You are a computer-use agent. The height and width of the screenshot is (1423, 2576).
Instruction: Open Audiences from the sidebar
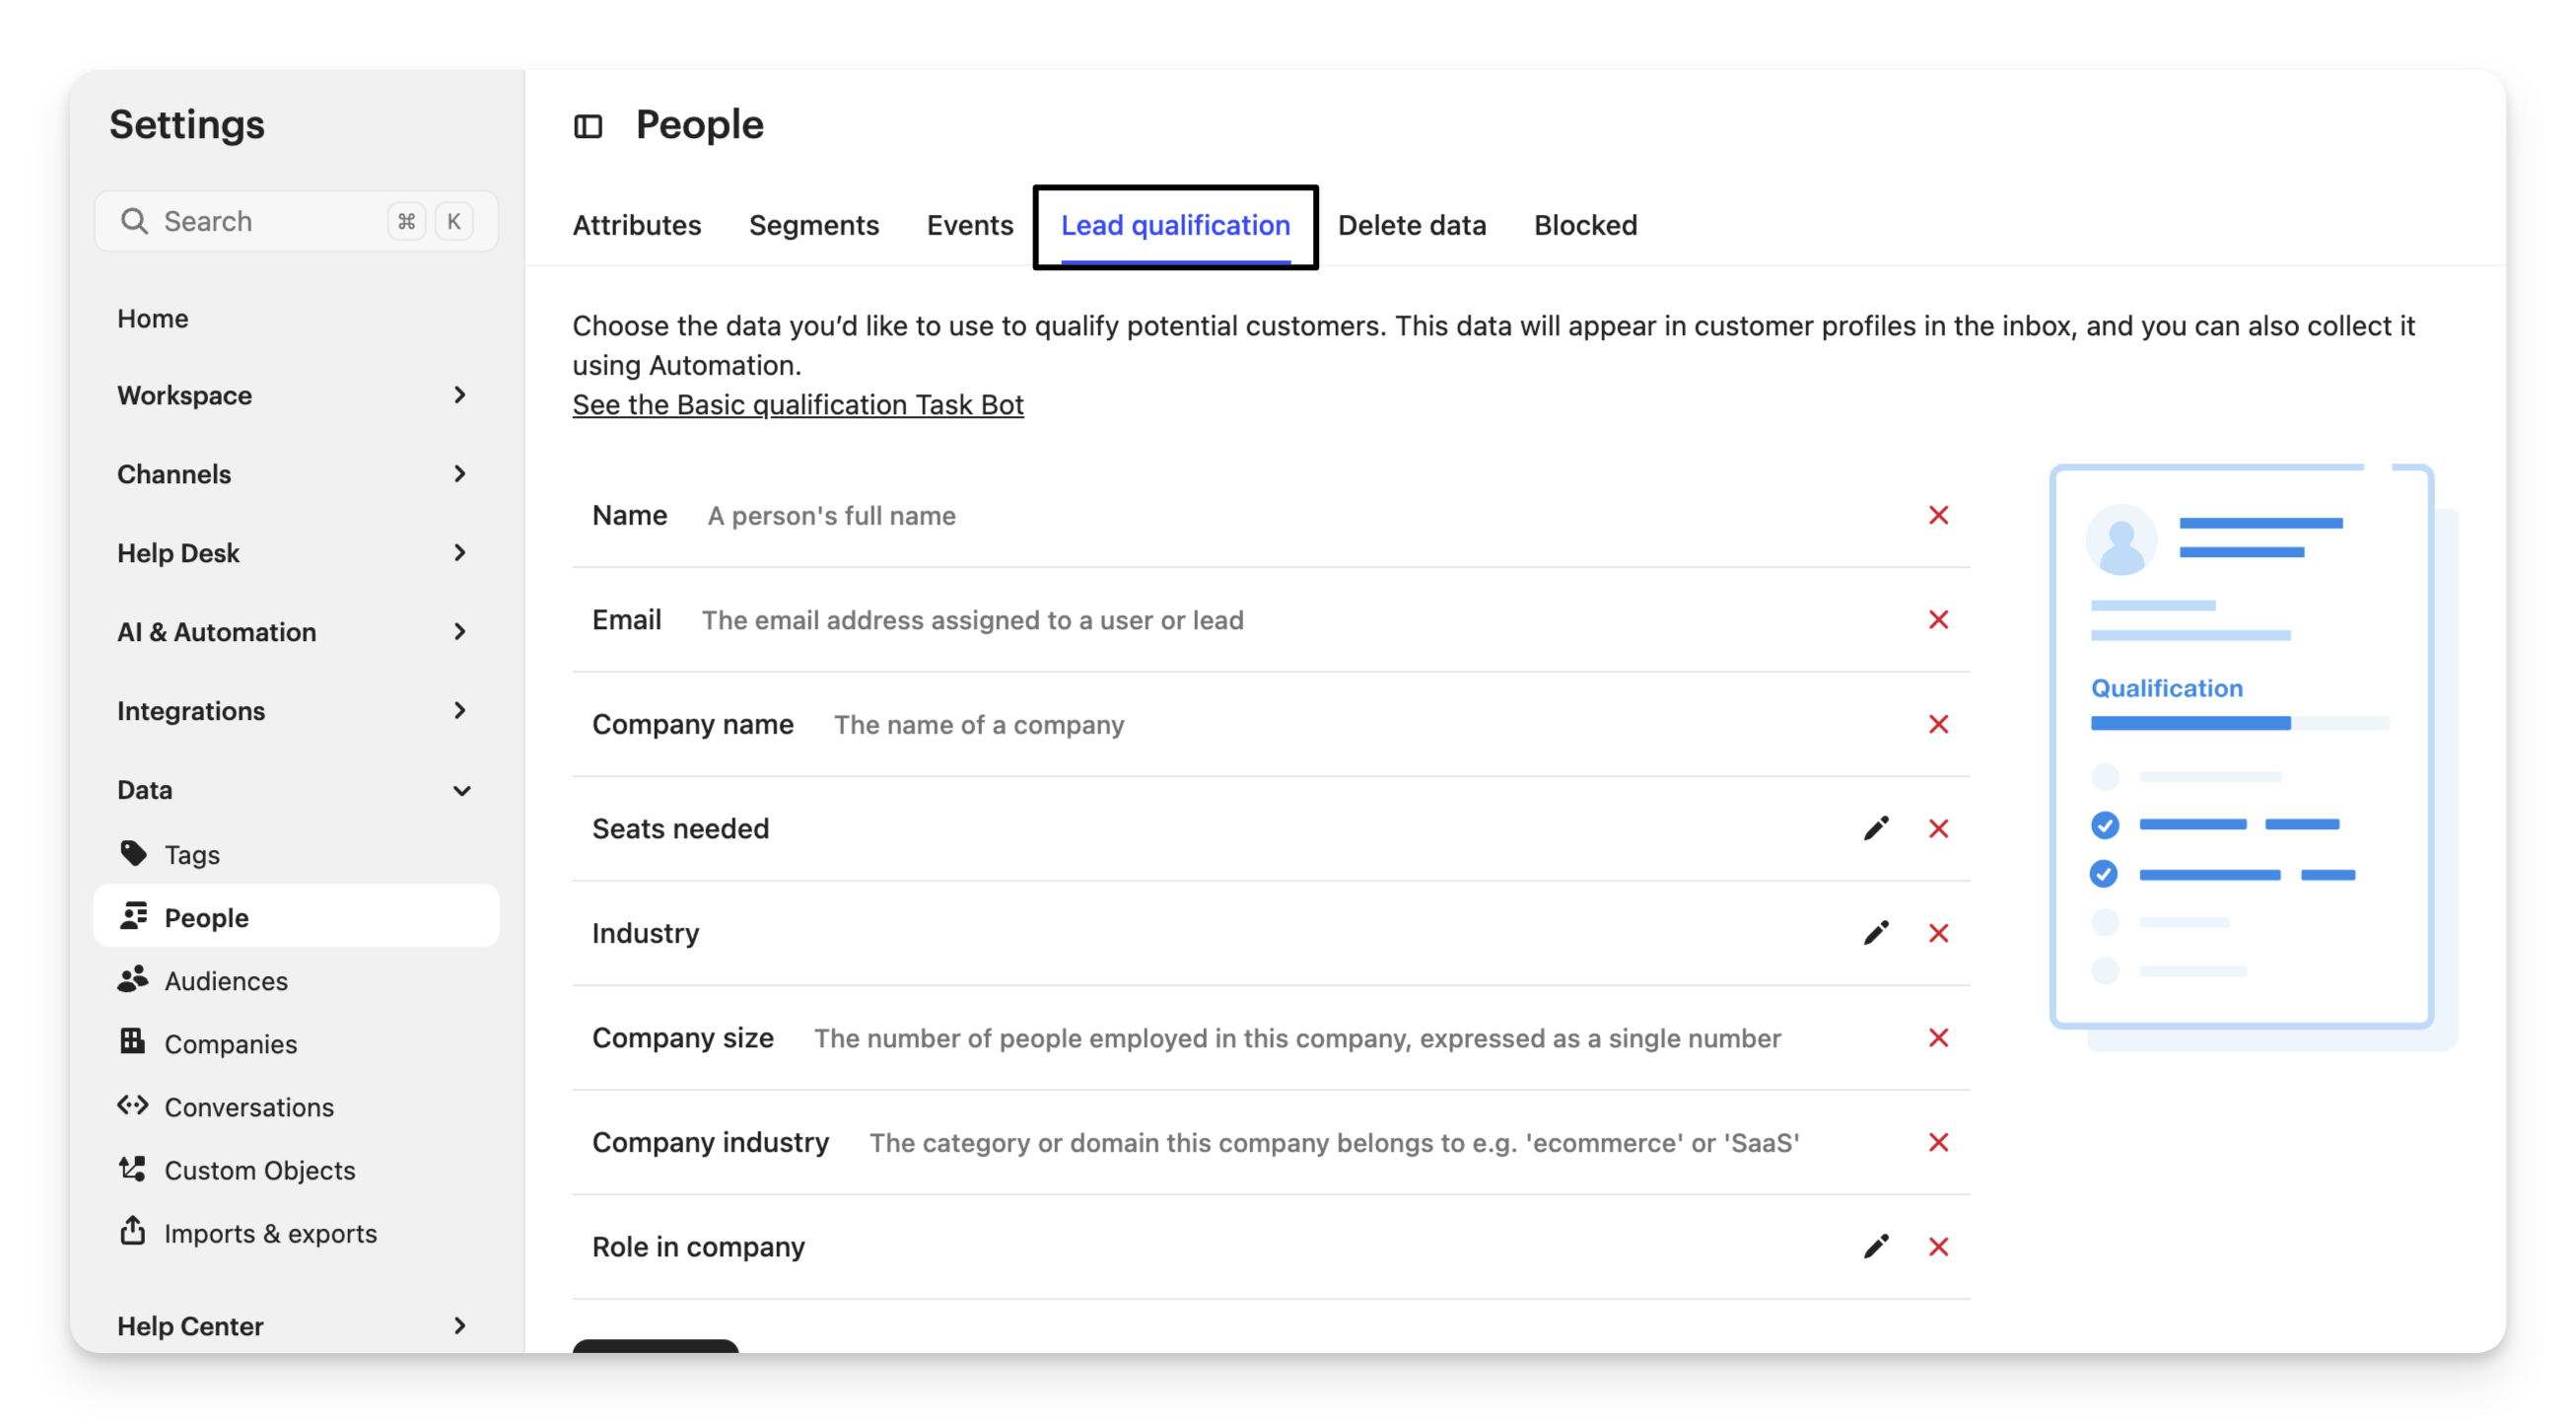225,980
